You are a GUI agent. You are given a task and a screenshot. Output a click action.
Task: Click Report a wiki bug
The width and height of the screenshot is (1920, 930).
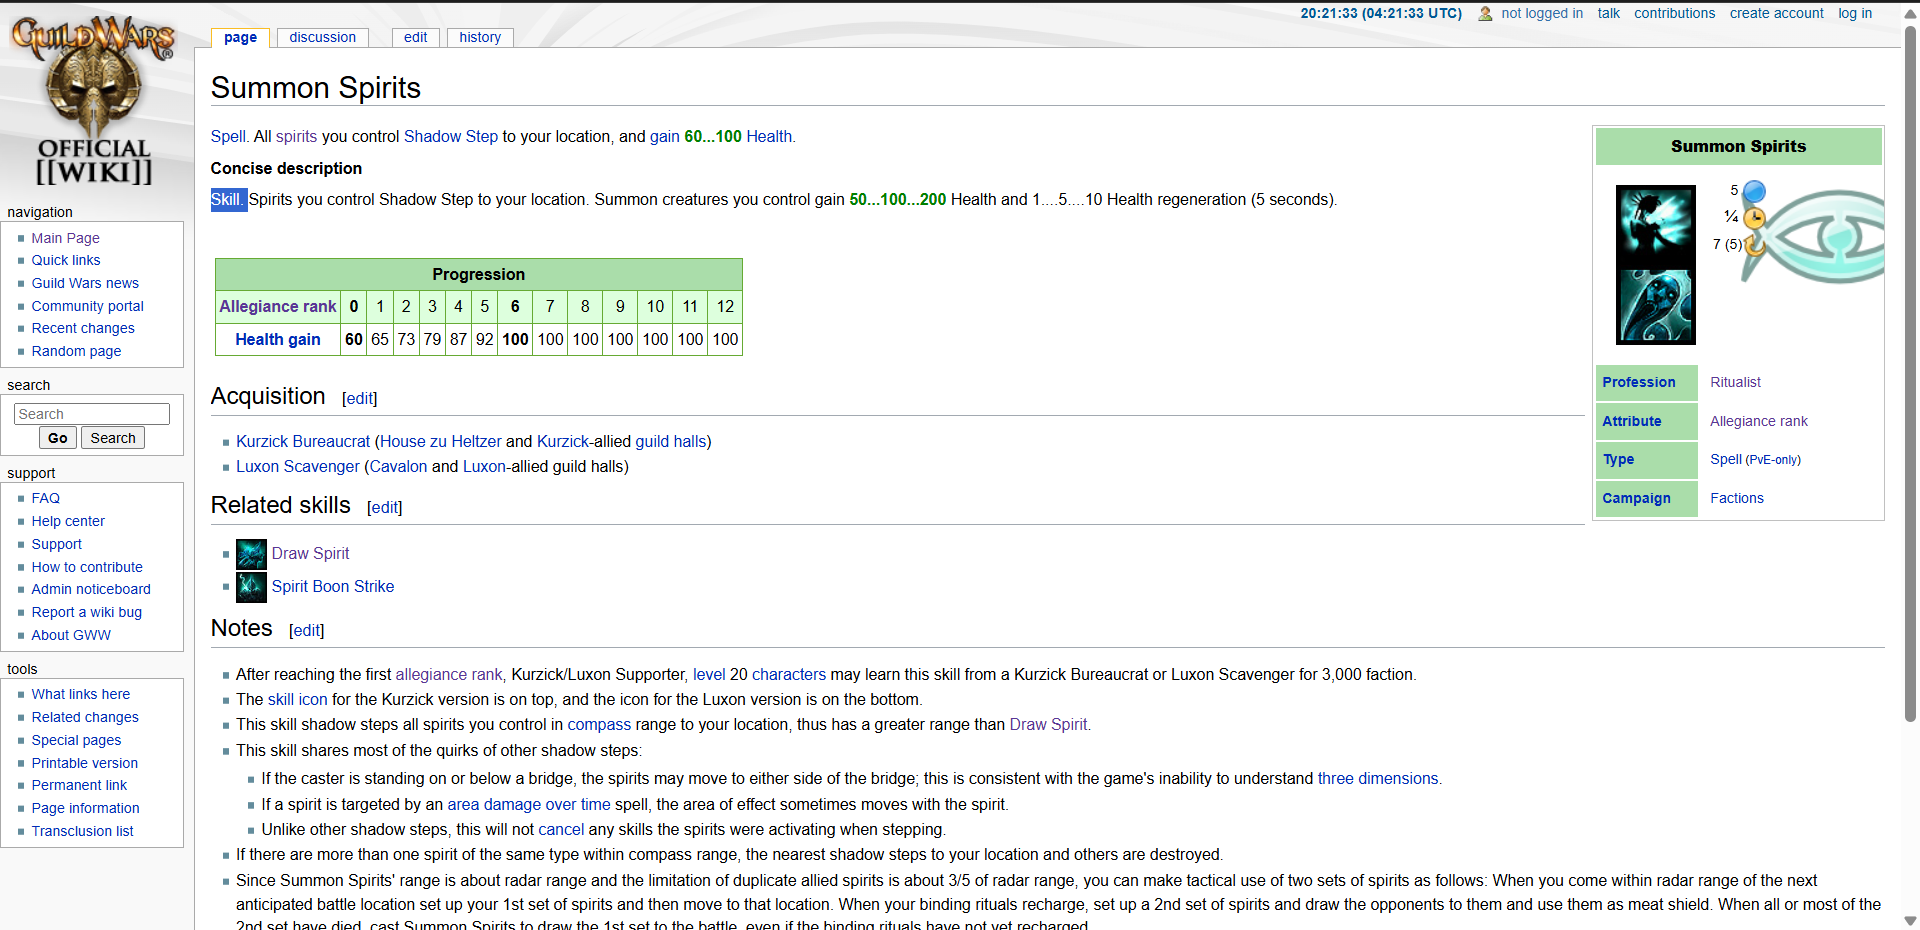86,612
